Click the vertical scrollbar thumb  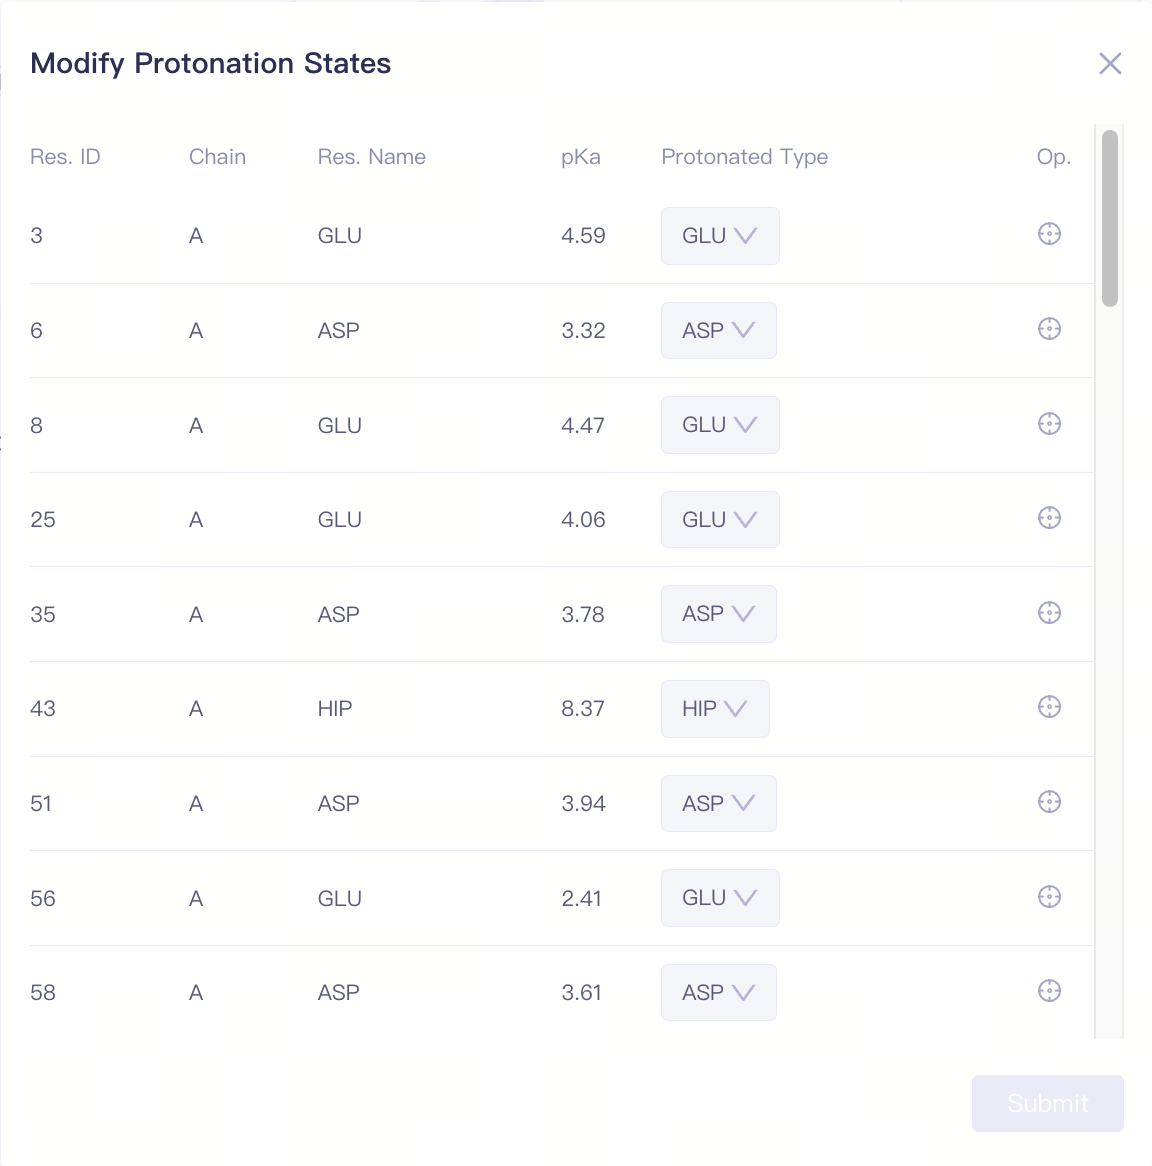pos(1109,218)
